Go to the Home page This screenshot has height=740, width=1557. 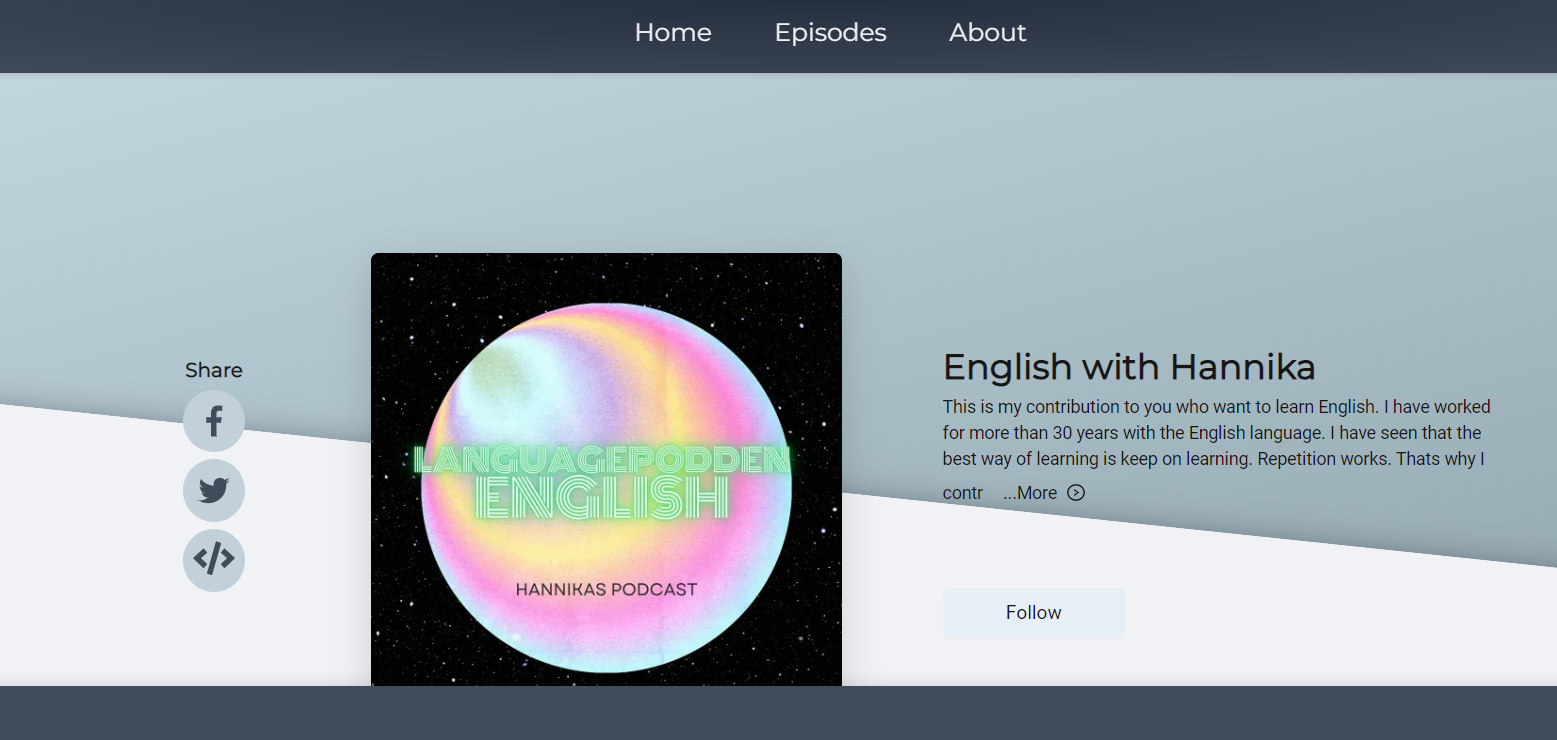point(673,33)
